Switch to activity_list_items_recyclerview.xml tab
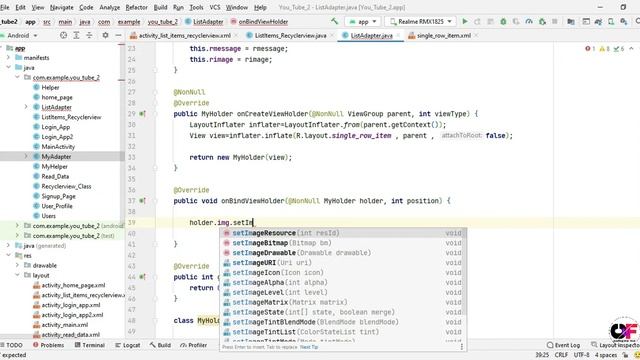This screenshot has width=640, height=360. (184, 36)
